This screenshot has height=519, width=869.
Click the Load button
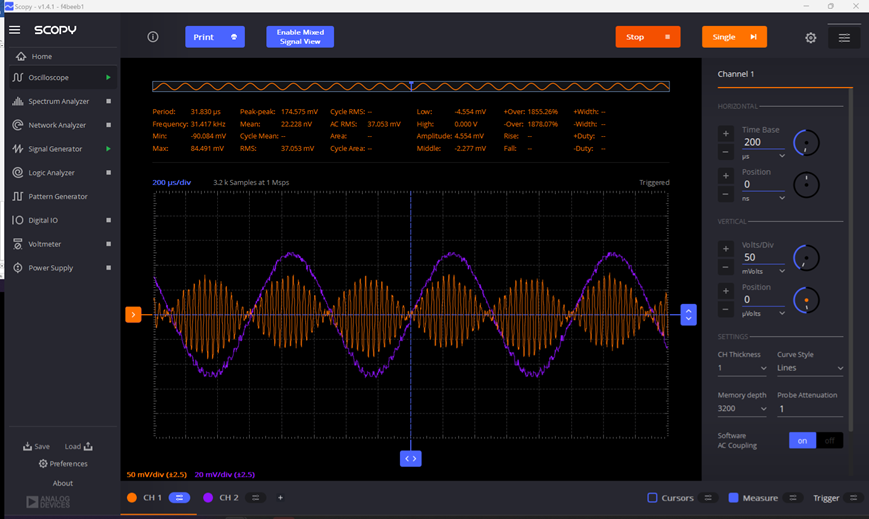pyautogui.click(x=78, y=446)
